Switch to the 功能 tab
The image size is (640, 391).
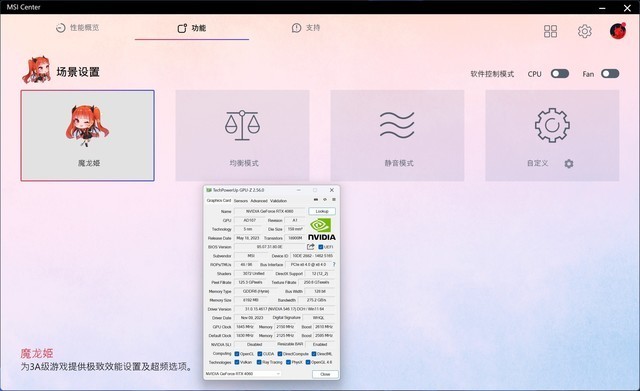point(192,28)
